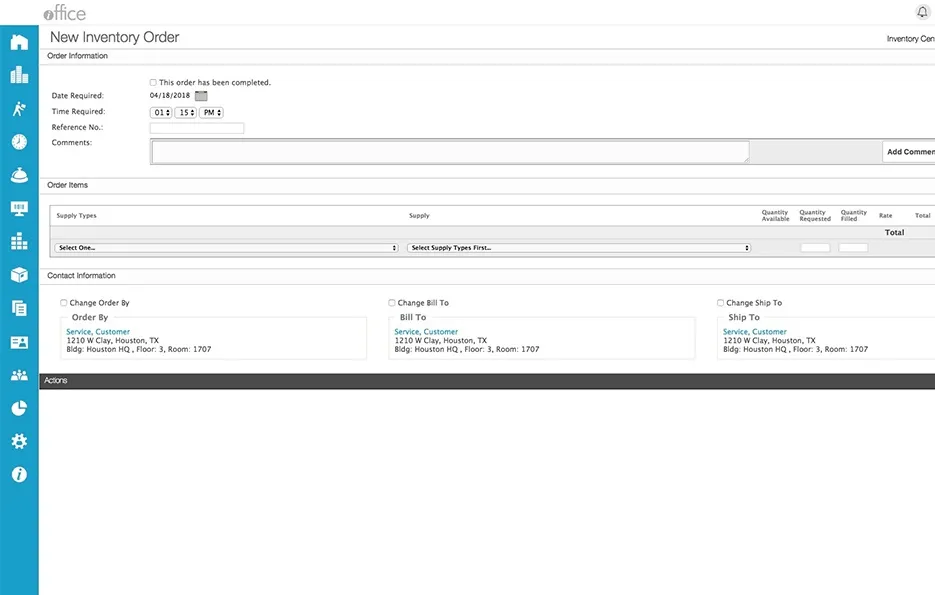This screenshot has width=935, height=595.
Task: Enable the Change Bill To checkbox
Action: [392, 303]
